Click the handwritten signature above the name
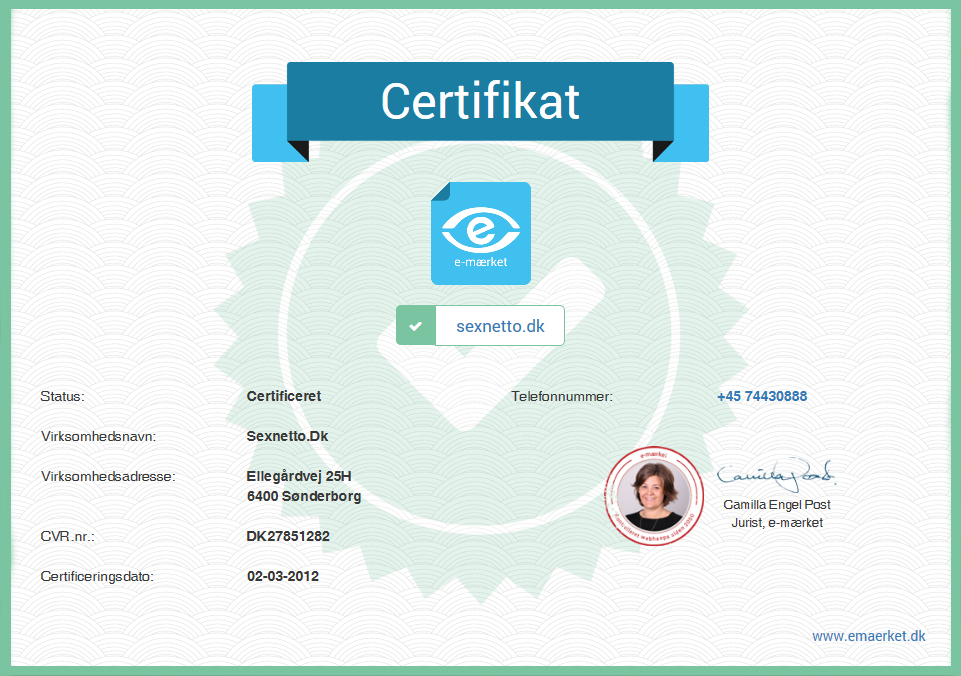The width and height of the screenshot is (961, 676). tap(776, 470)
